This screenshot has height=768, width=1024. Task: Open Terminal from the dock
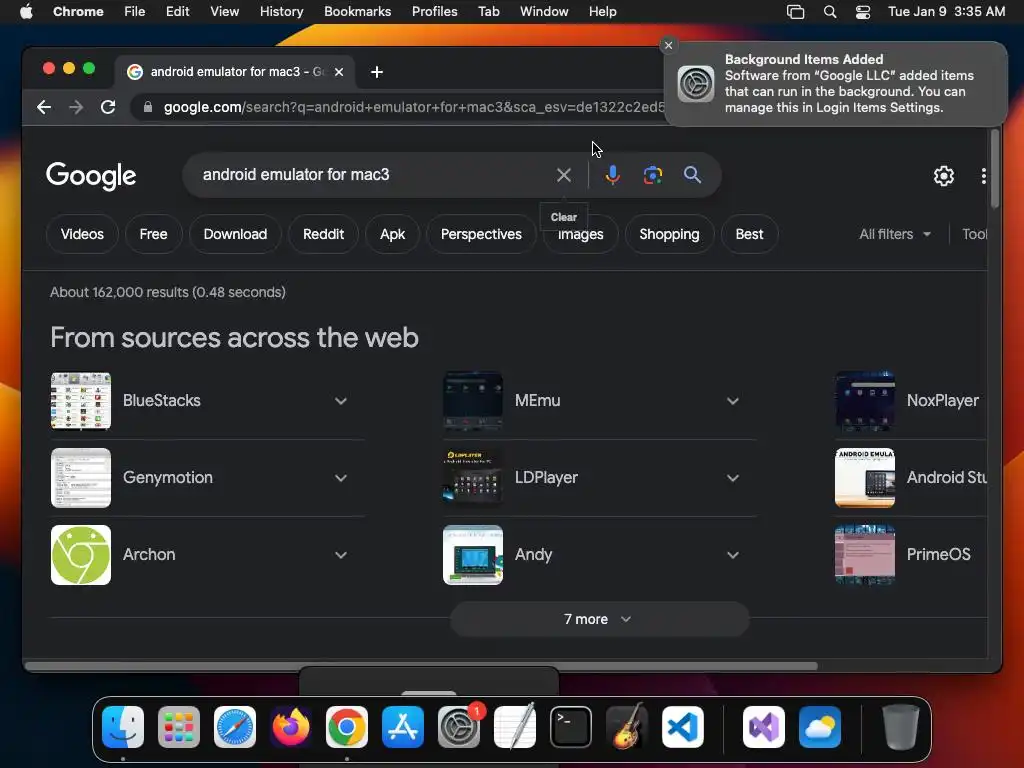(571, 727)
